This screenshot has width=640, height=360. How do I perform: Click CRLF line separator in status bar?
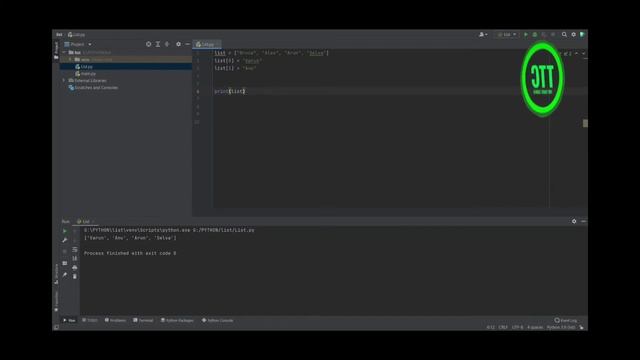click(x=503, y=327)
